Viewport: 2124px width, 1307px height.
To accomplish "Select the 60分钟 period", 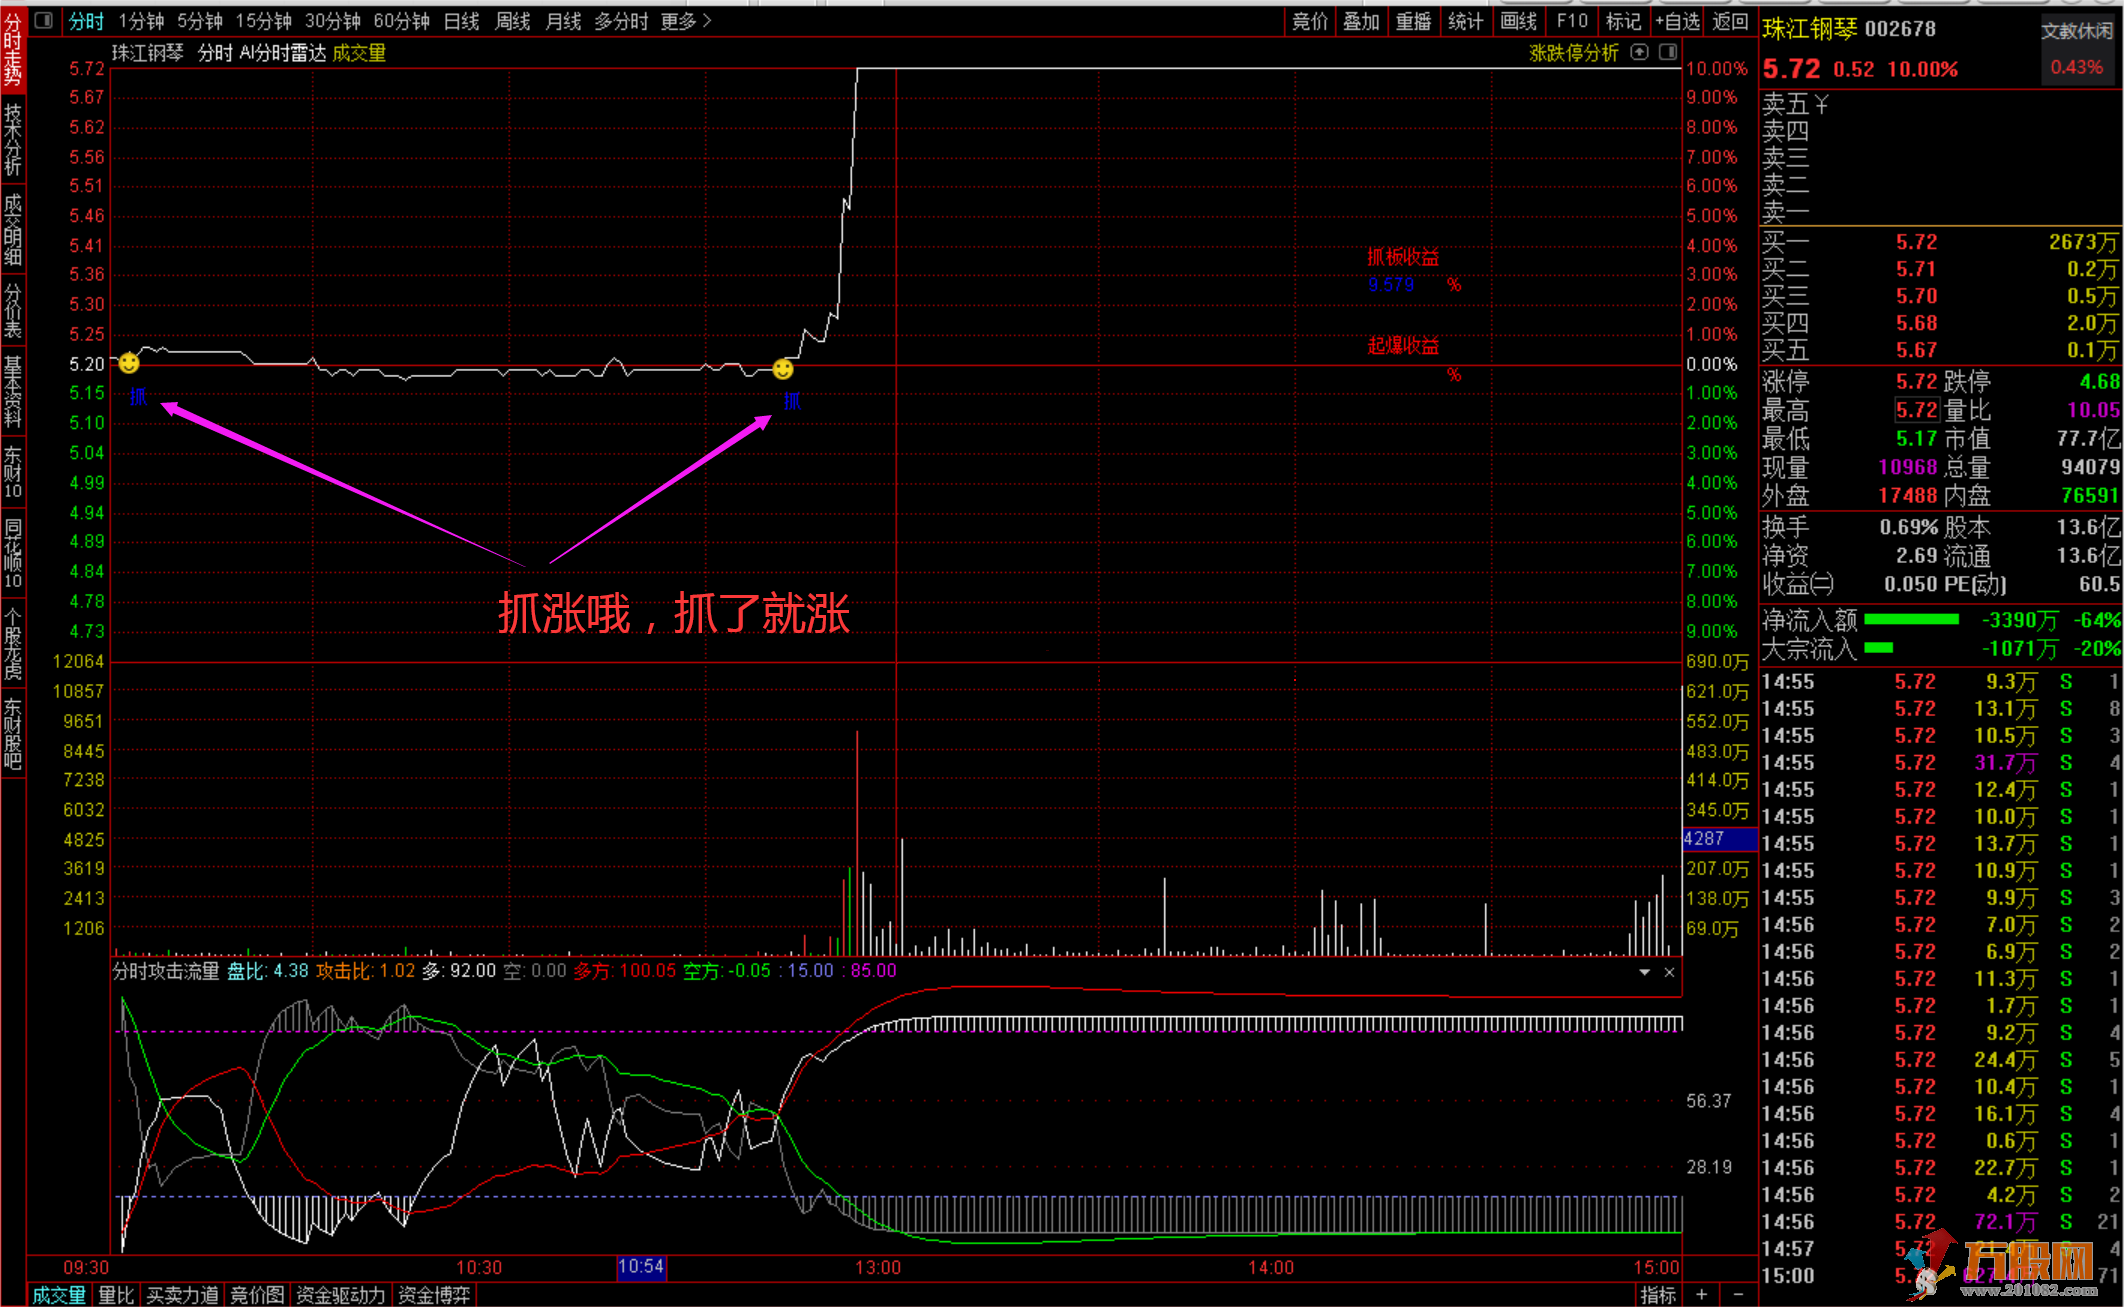I will click(x=402, y=21).
